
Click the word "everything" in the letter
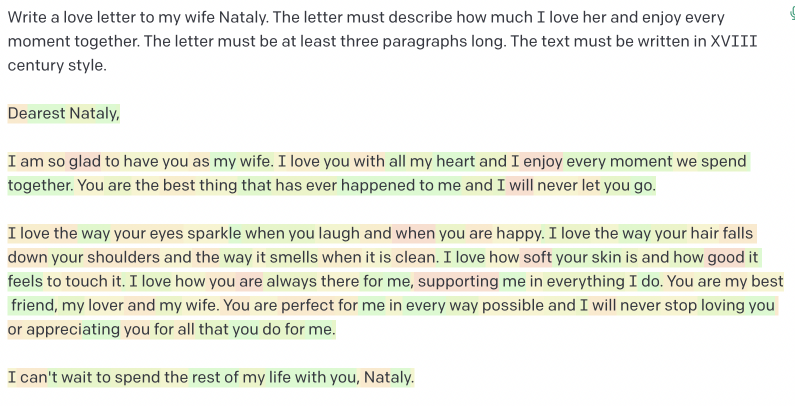pos(577,281)
